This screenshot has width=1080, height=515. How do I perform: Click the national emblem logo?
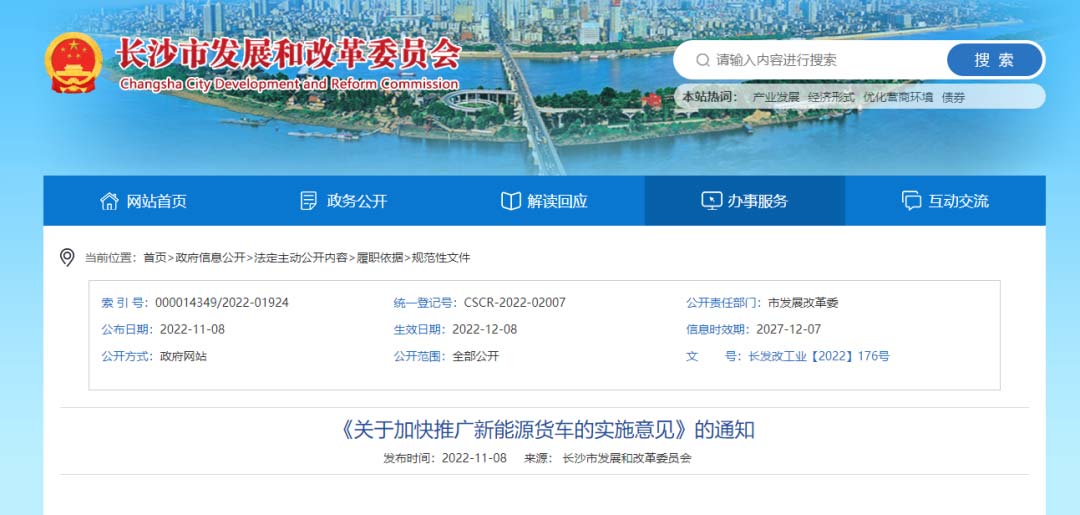pos(73,62)
